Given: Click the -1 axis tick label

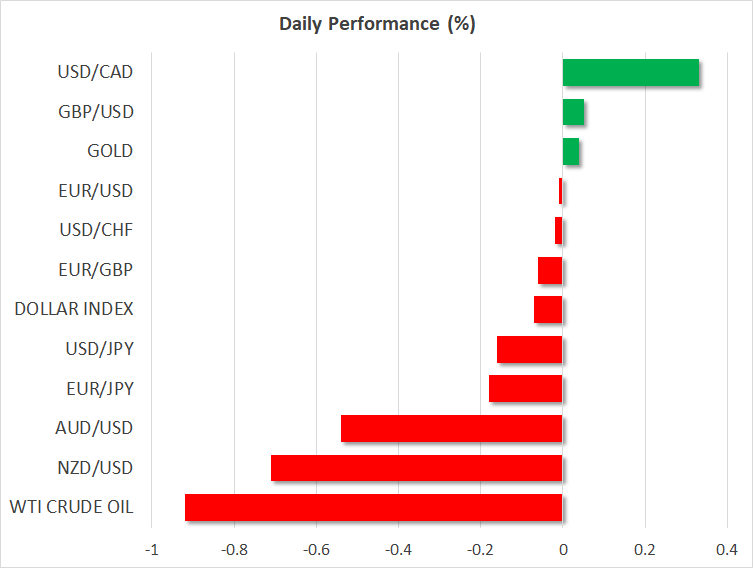Looking at the screenshot, I should click(152, 549).
